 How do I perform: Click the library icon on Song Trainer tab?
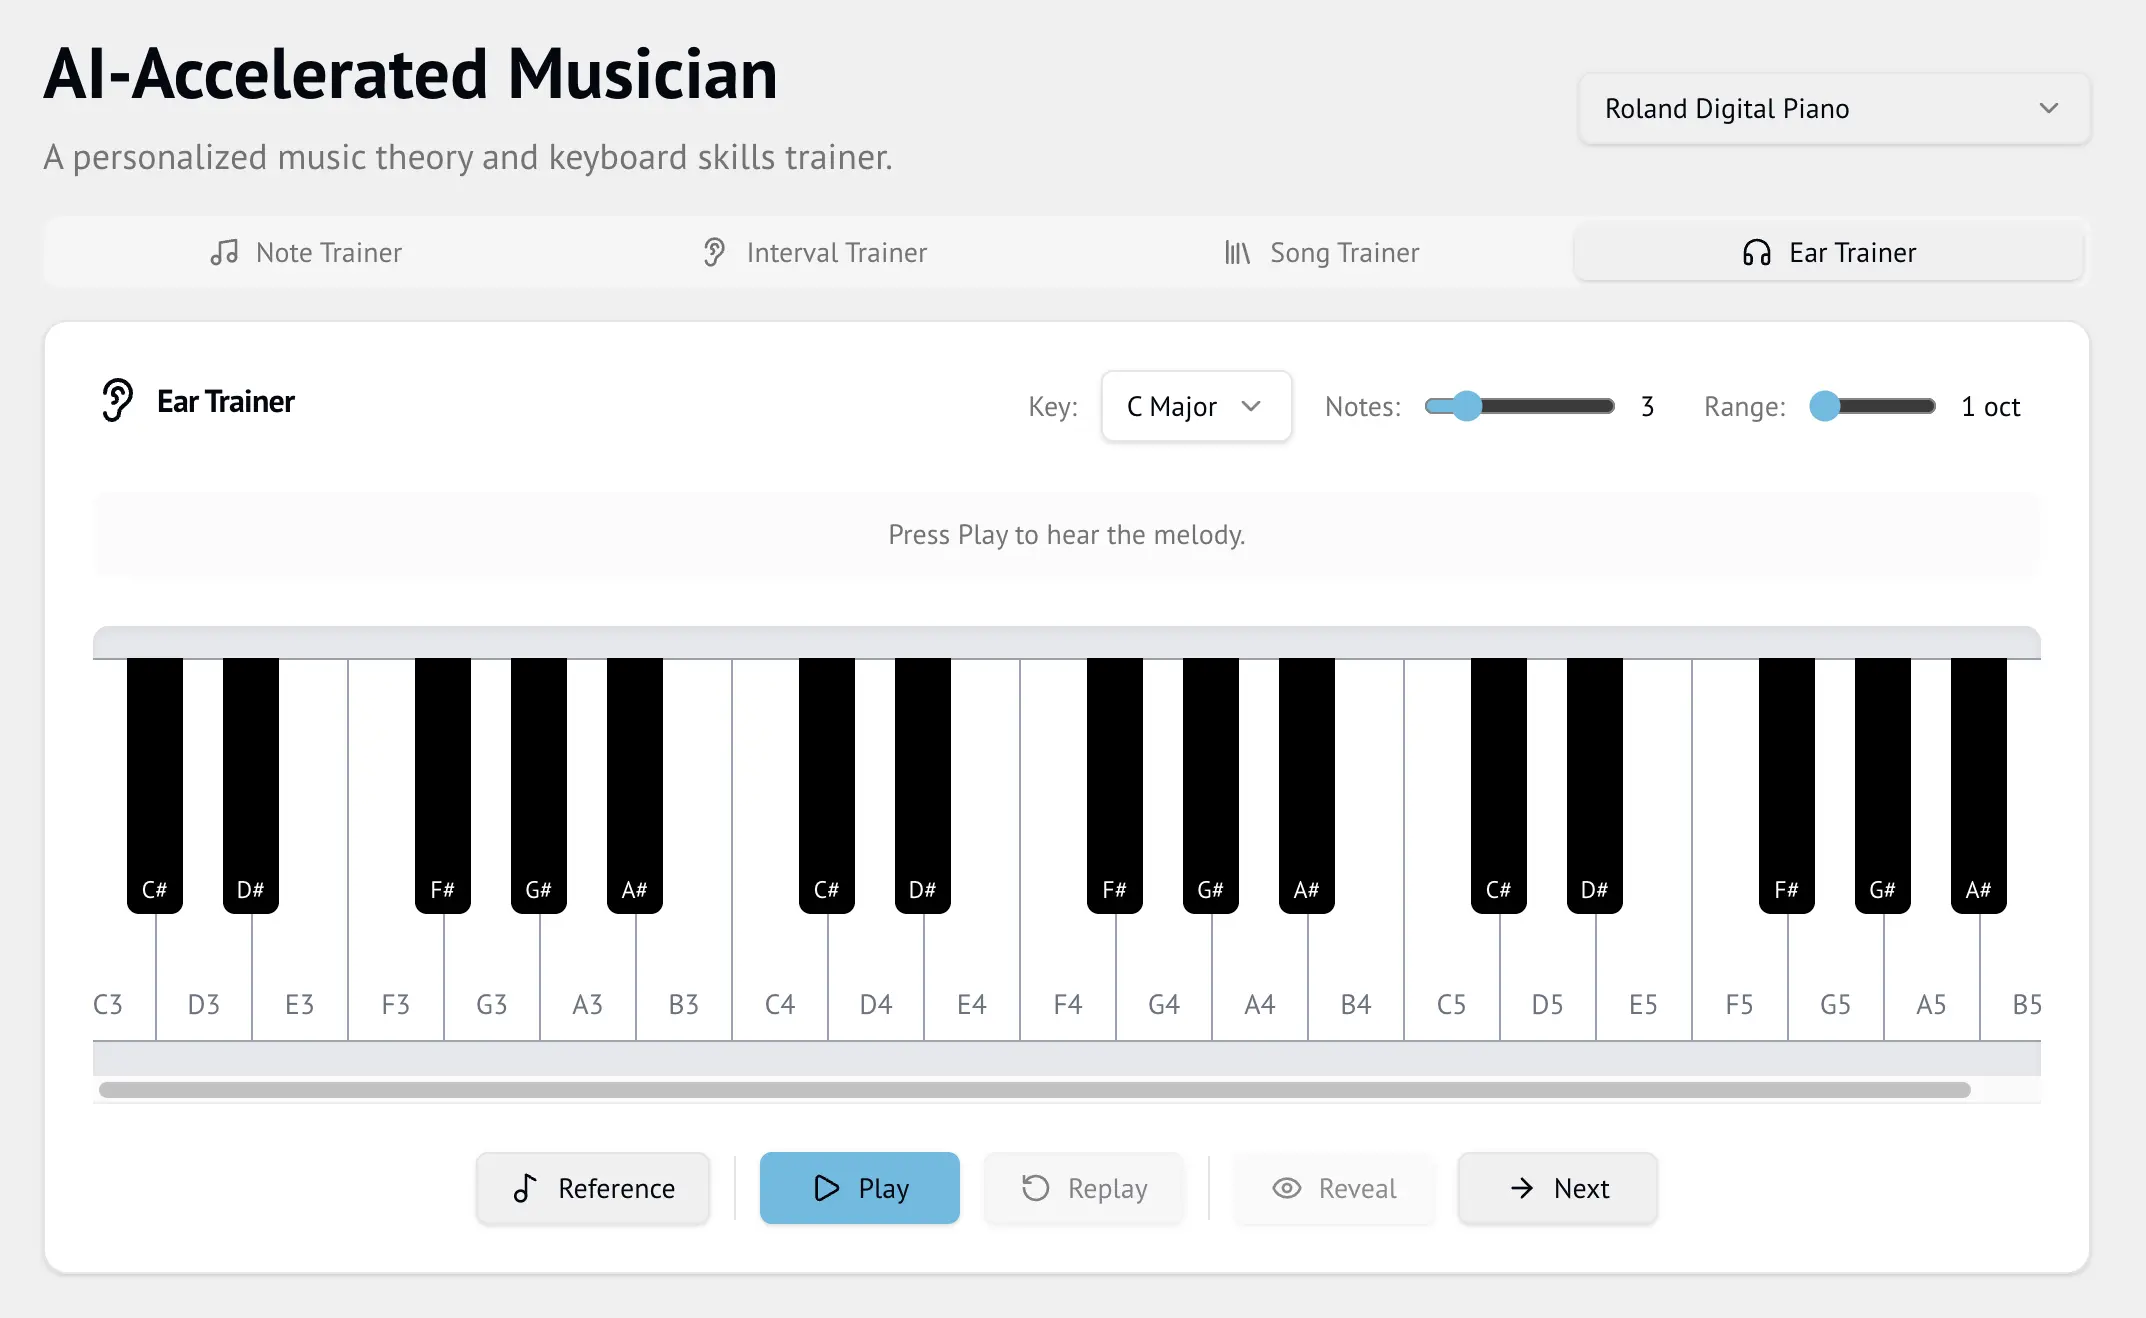click(x=1237, y=252)
